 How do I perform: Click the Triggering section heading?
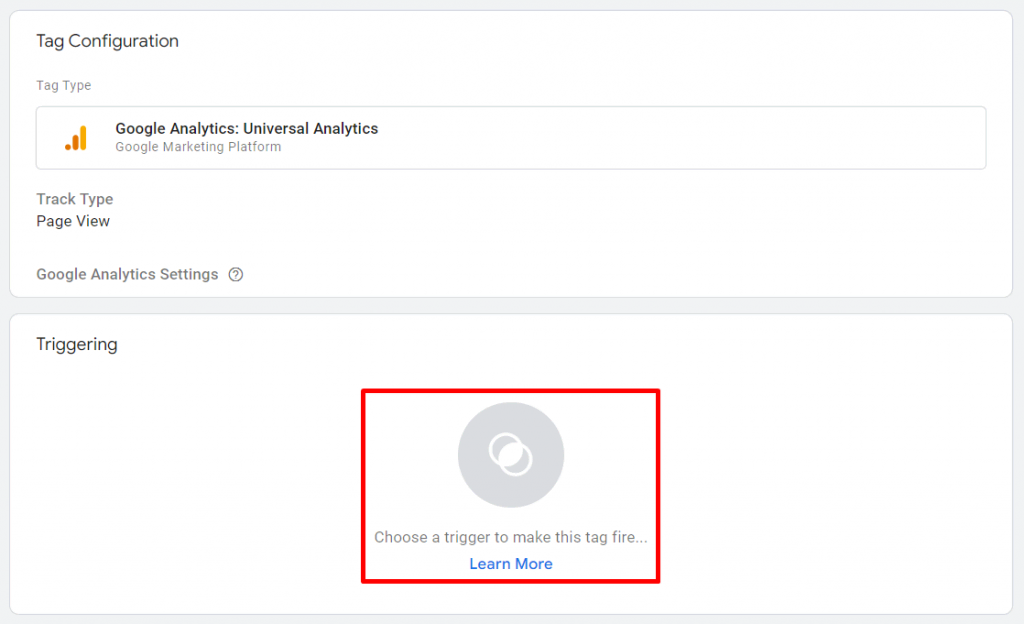click(x=77, y=344)
